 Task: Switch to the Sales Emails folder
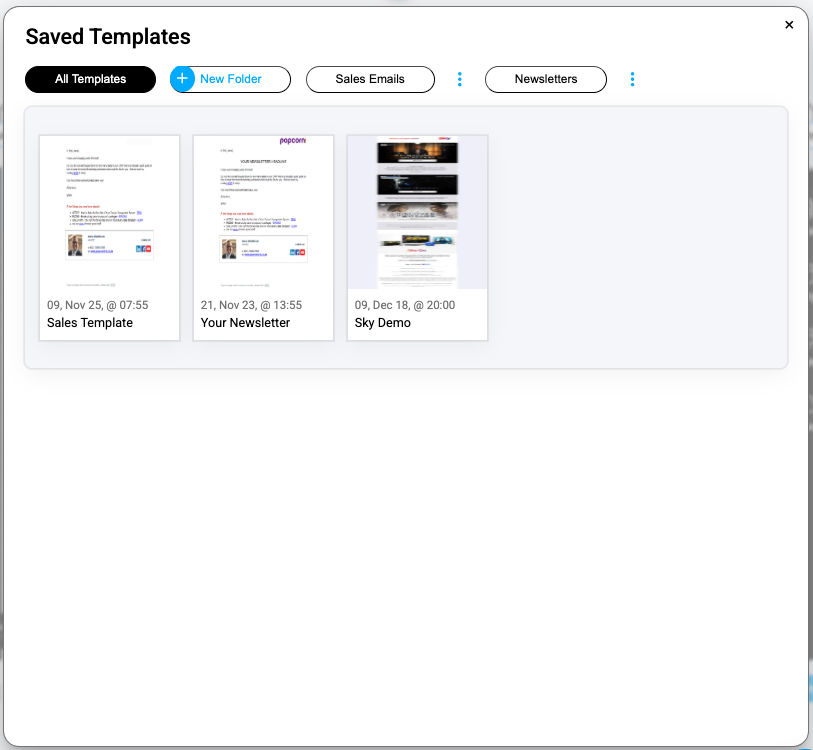pyautogui.click(x=370, y=79)
